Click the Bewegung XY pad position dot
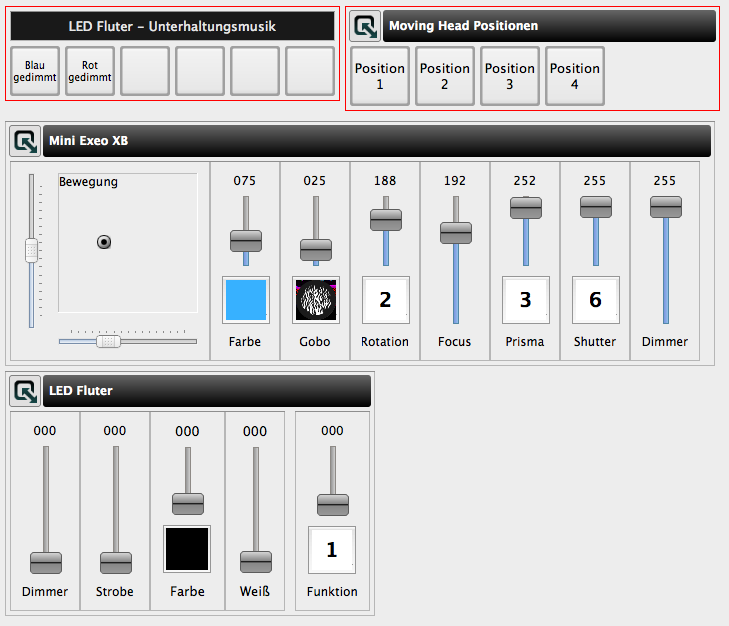The height and width of the screenshot is (626, 729). 104,242
